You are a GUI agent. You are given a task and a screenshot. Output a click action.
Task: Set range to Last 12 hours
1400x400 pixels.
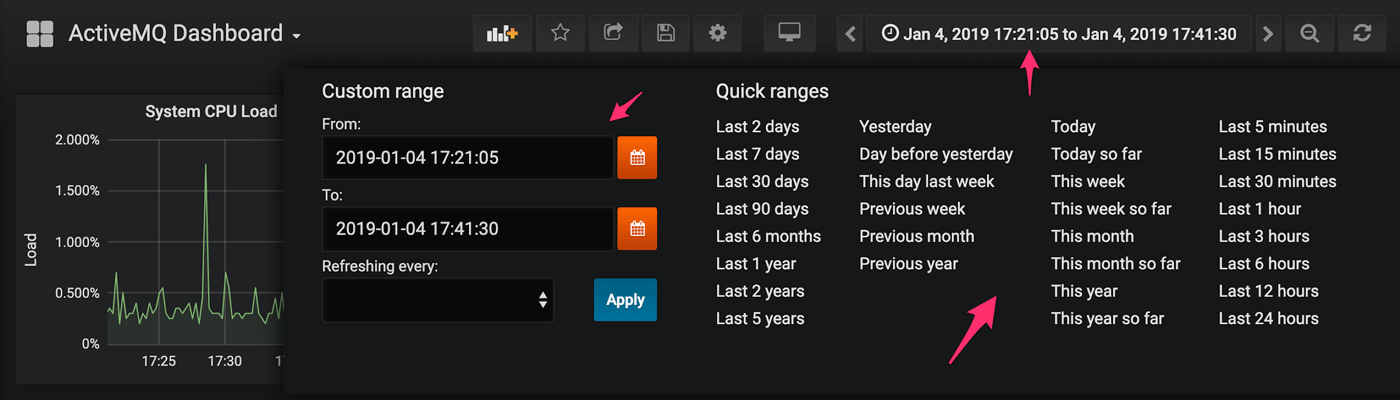pyautogui.click(x=1268, y=291)
